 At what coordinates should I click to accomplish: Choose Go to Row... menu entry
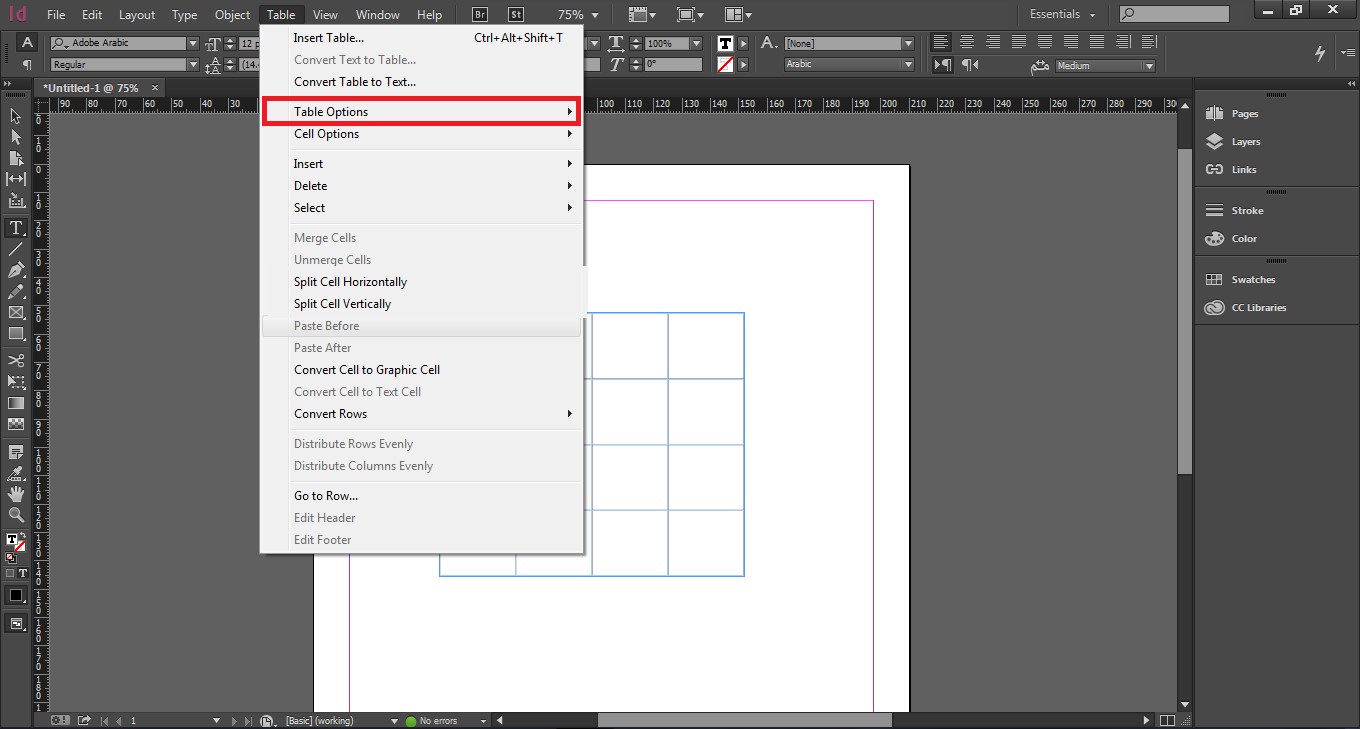[x=422, y=496]
